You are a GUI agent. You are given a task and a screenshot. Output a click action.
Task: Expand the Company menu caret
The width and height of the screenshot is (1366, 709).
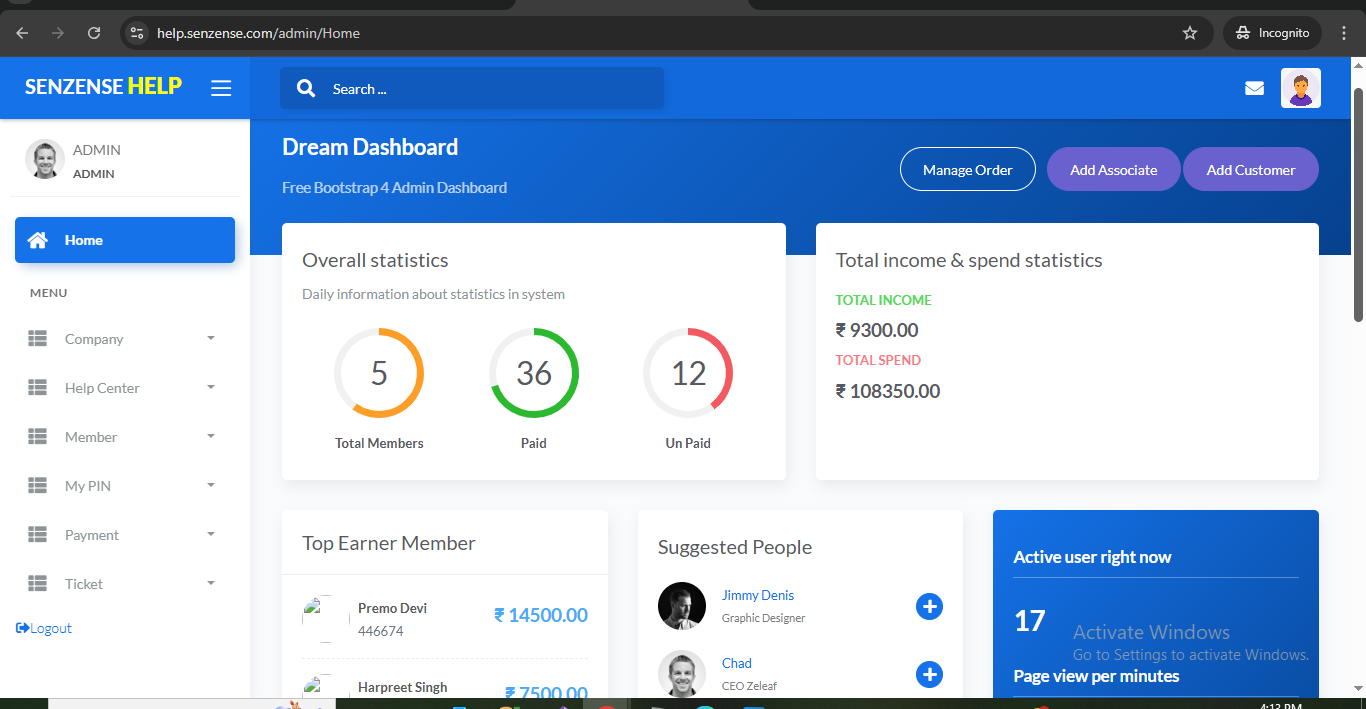[x=211, y=339]
